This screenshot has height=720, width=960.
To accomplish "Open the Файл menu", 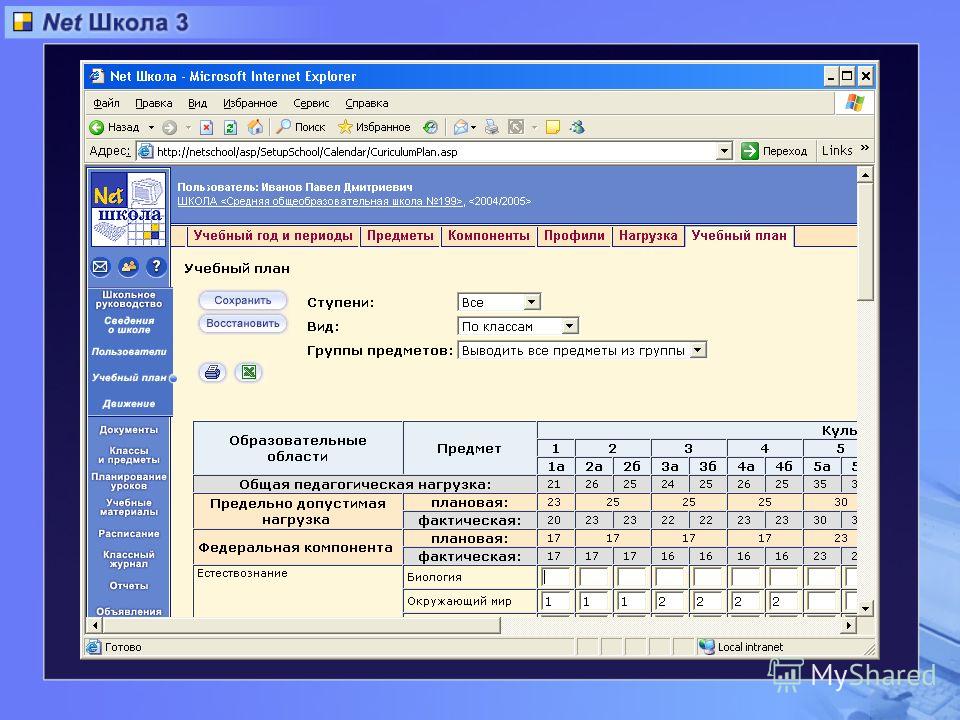I will [x=106, y=103].
